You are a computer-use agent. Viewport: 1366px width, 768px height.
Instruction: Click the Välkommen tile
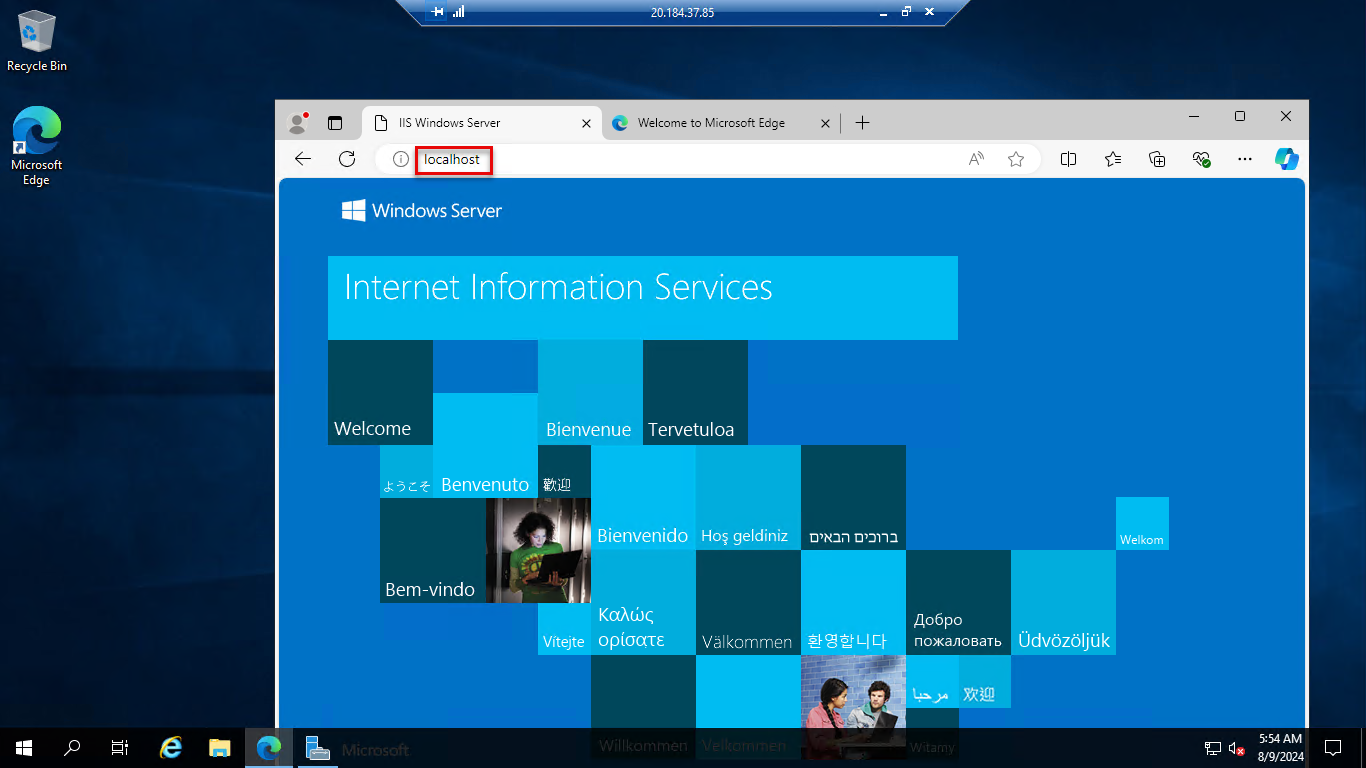pos(748,602)
